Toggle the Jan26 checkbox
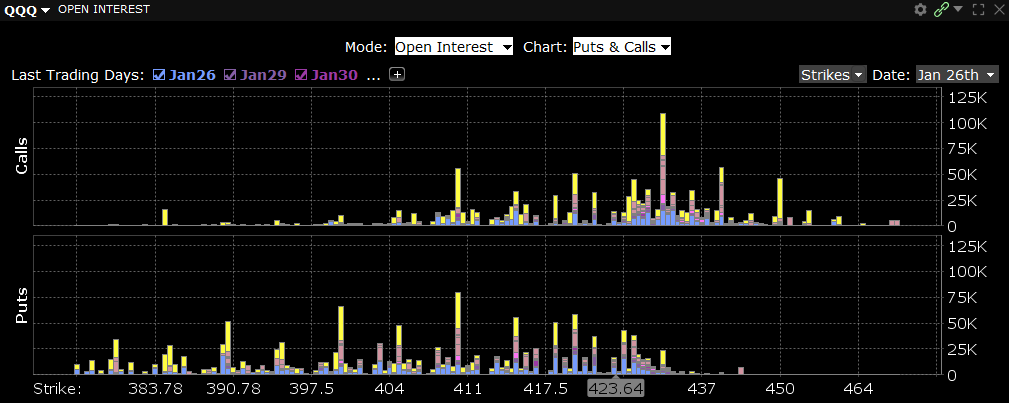 click(x=159, y=75)
